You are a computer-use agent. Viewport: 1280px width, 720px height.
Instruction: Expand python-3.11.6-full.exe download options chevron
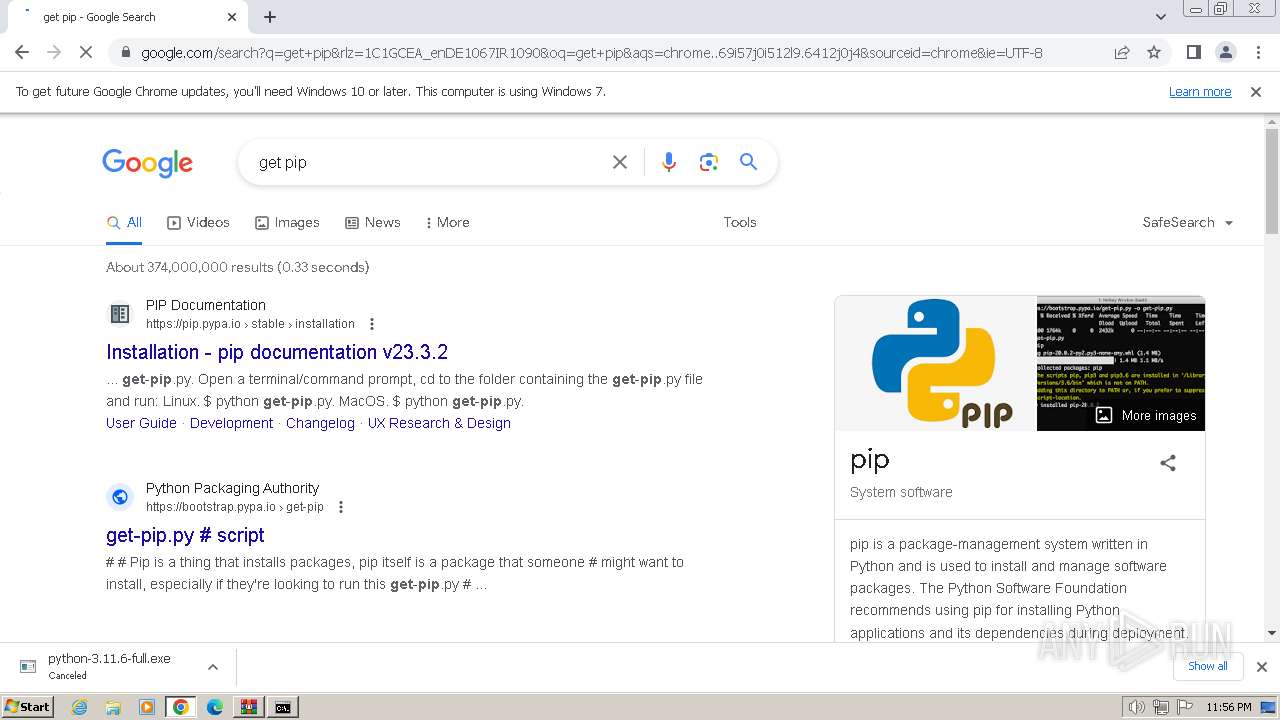212,667
